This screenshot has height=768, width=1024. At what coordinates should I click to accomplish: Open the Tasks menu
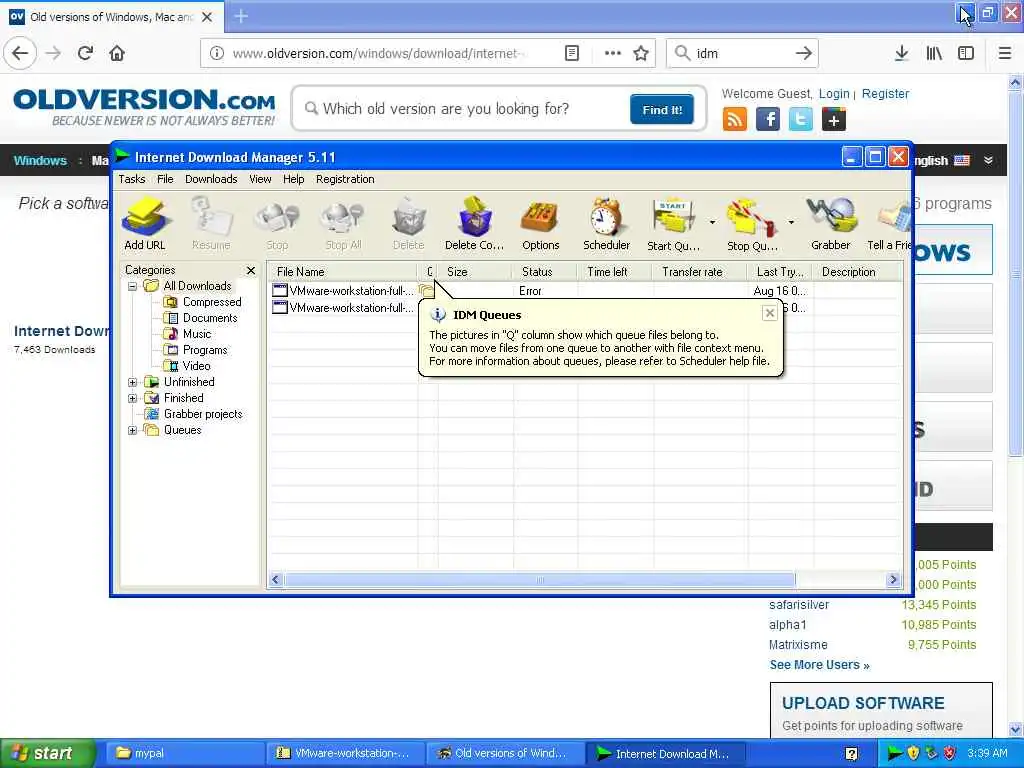[132, 179]
